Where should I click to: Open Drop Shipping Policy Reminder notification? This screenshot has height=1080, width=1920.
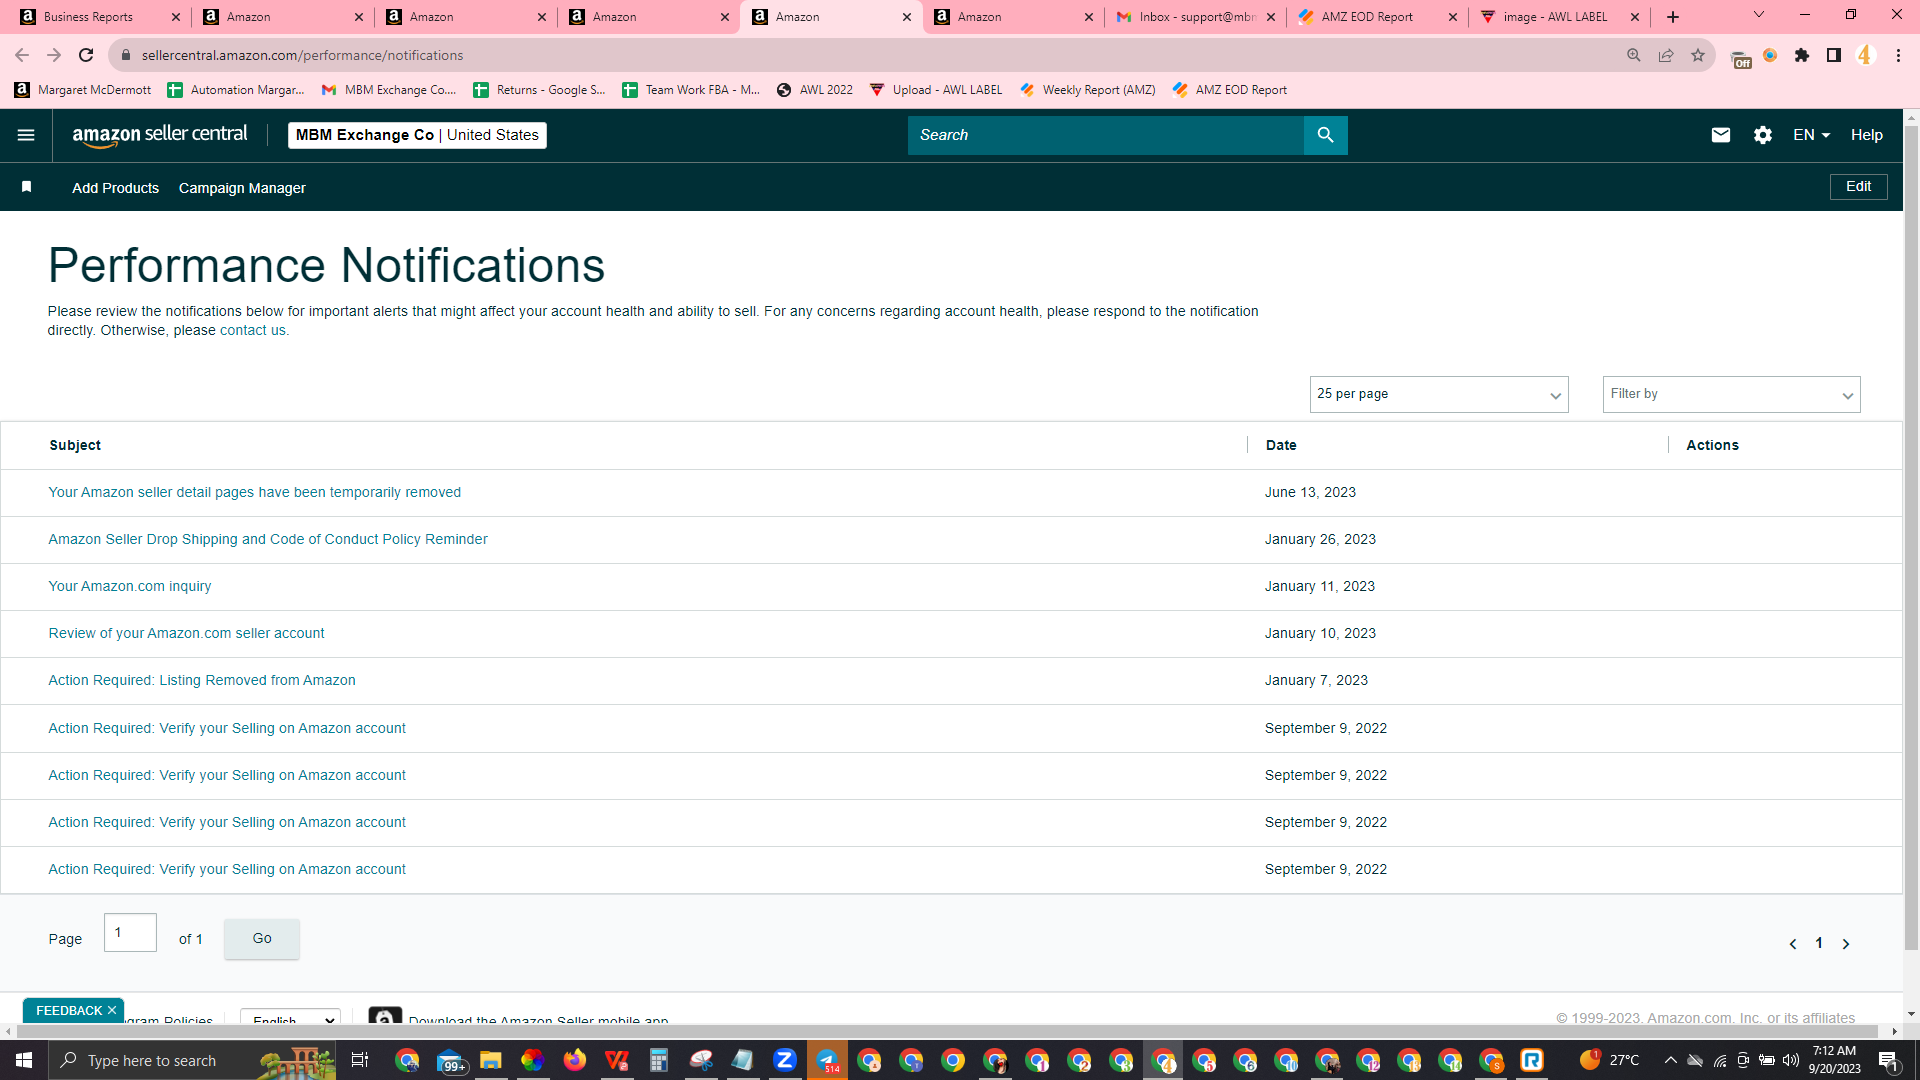(x=268, y=539)
